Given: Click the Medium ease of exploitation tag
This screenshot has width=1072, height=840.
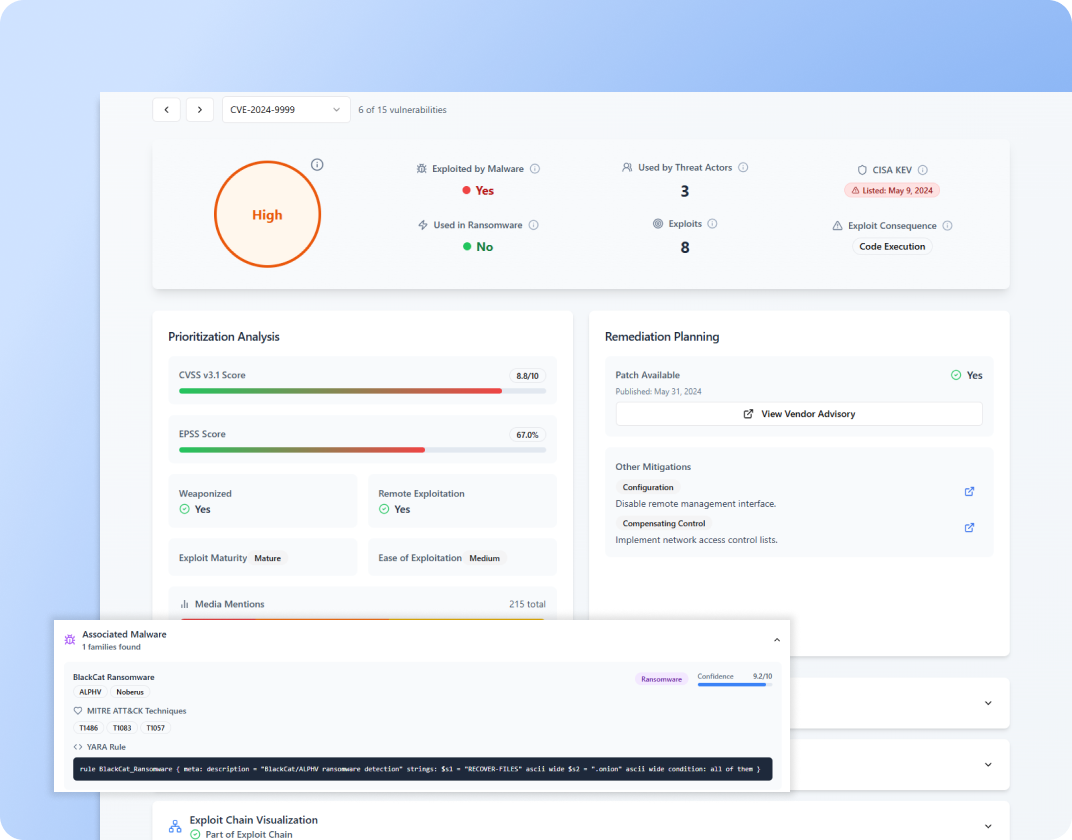Looking at the screenshot, I should point(484,558).
